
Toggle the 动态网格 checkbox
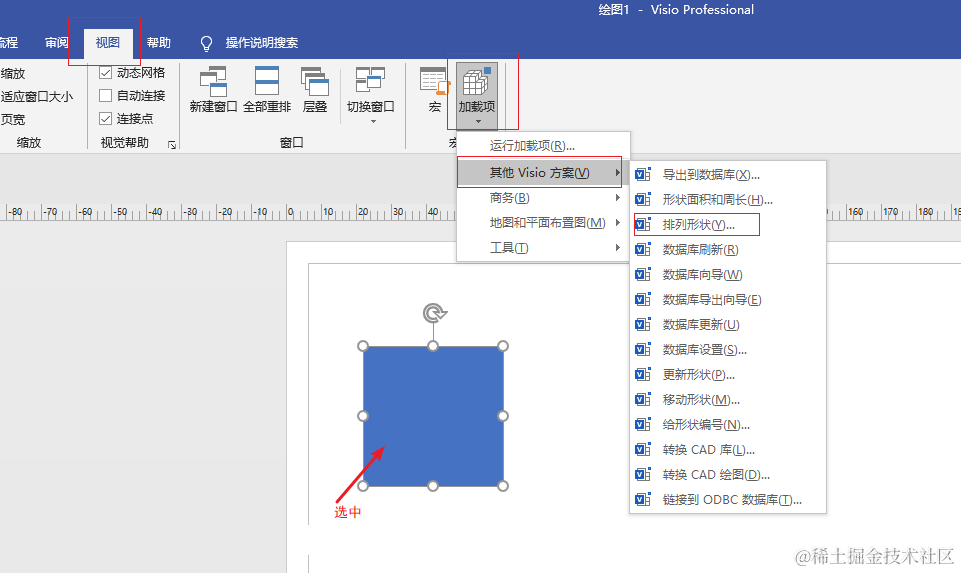point(105,73)
